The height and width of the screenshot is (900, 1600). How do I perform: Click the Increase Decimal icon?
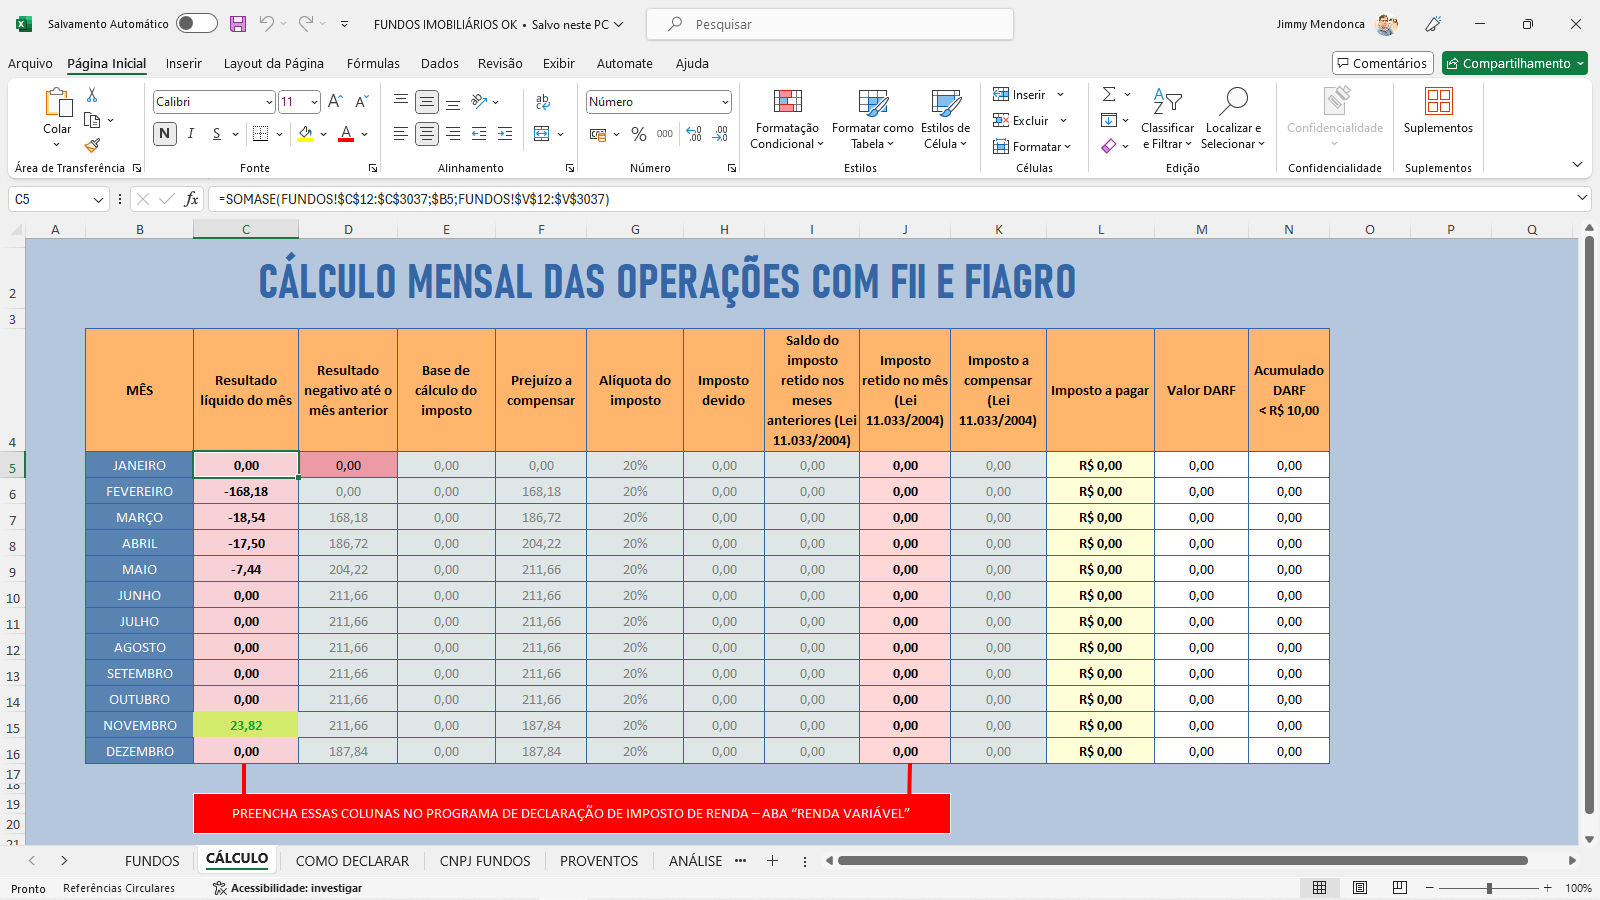tap(695, 134)
